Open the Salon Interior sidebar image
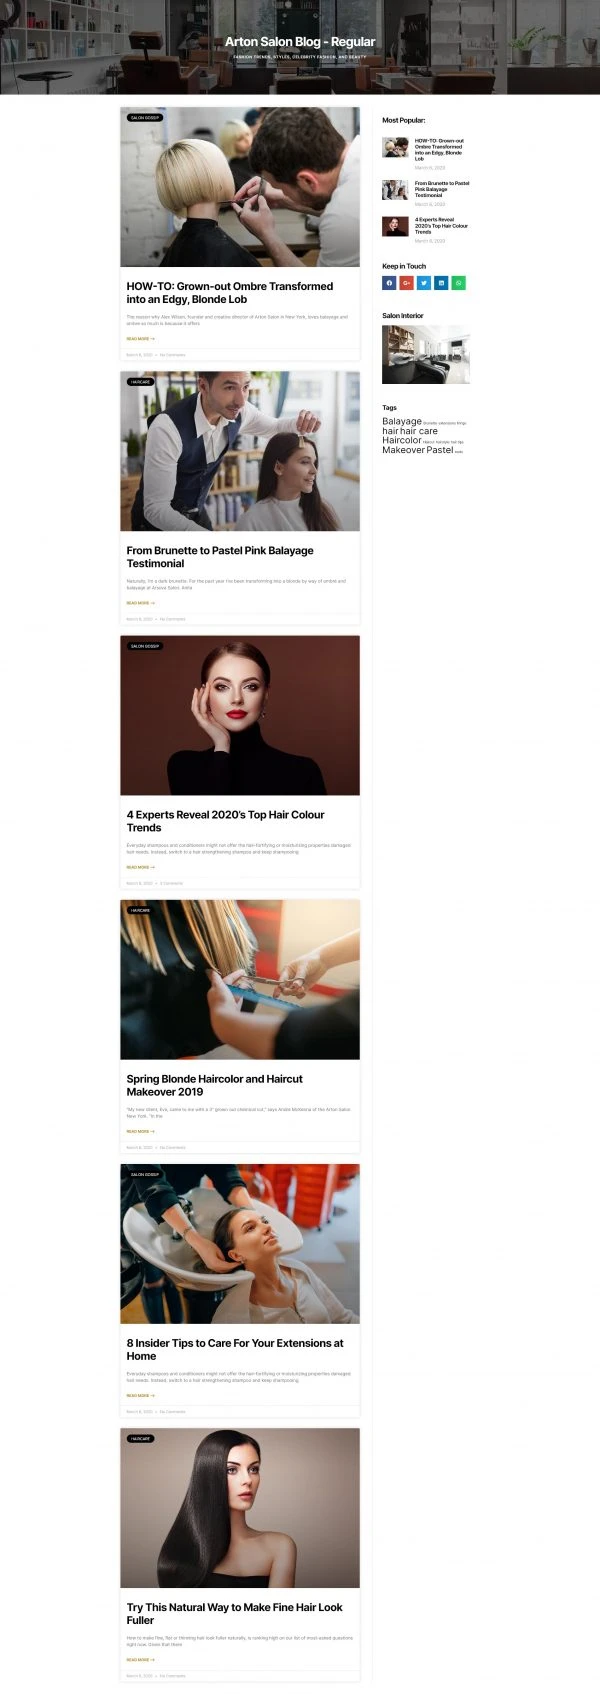The width and height of the screenshot is (600, 1694). click(426, 354)
